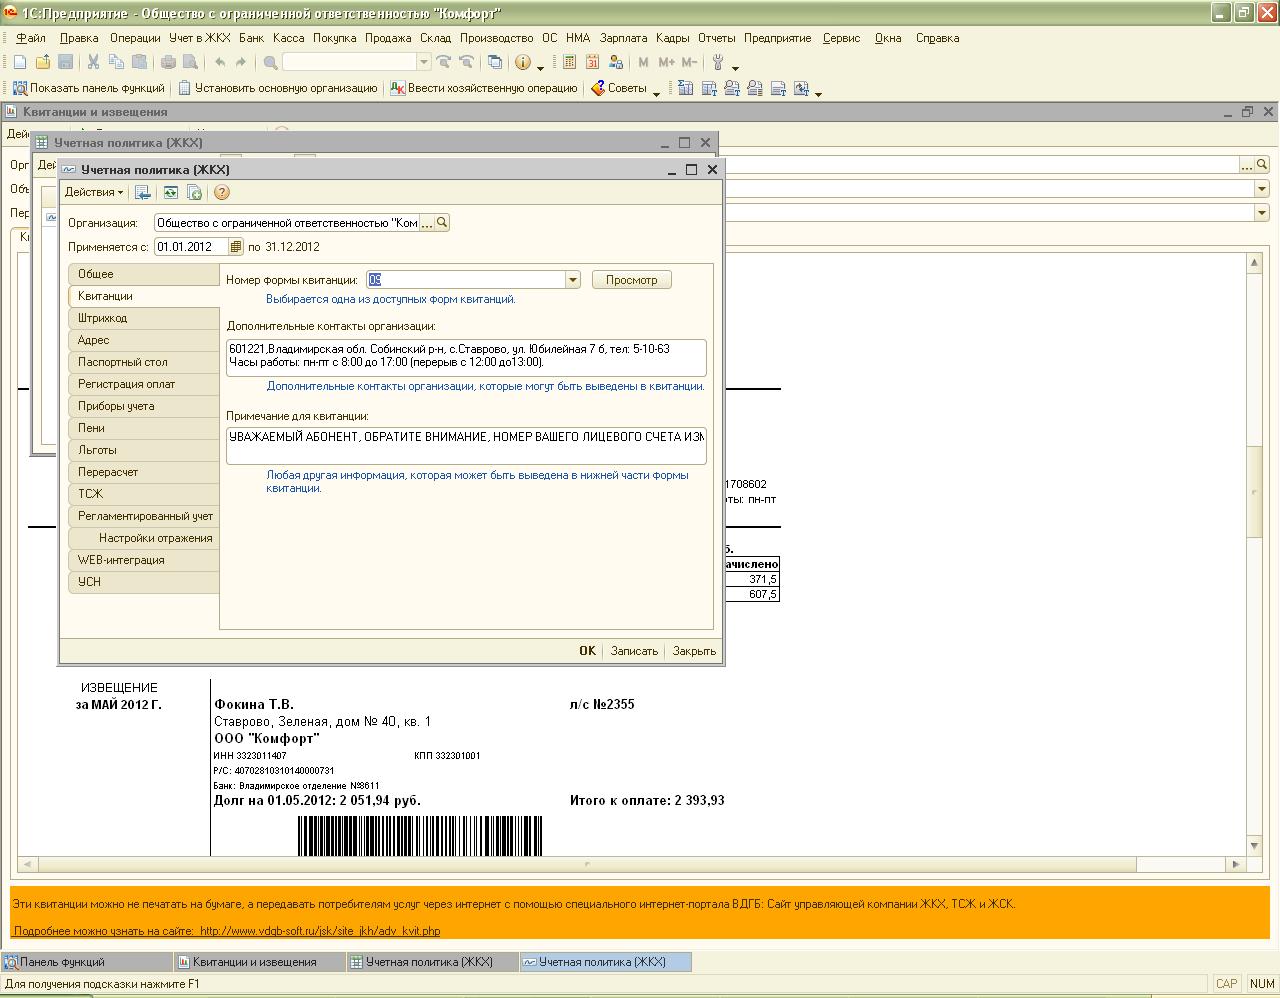Click the M memory icon in the toolbar

click(x=643, y=62)
